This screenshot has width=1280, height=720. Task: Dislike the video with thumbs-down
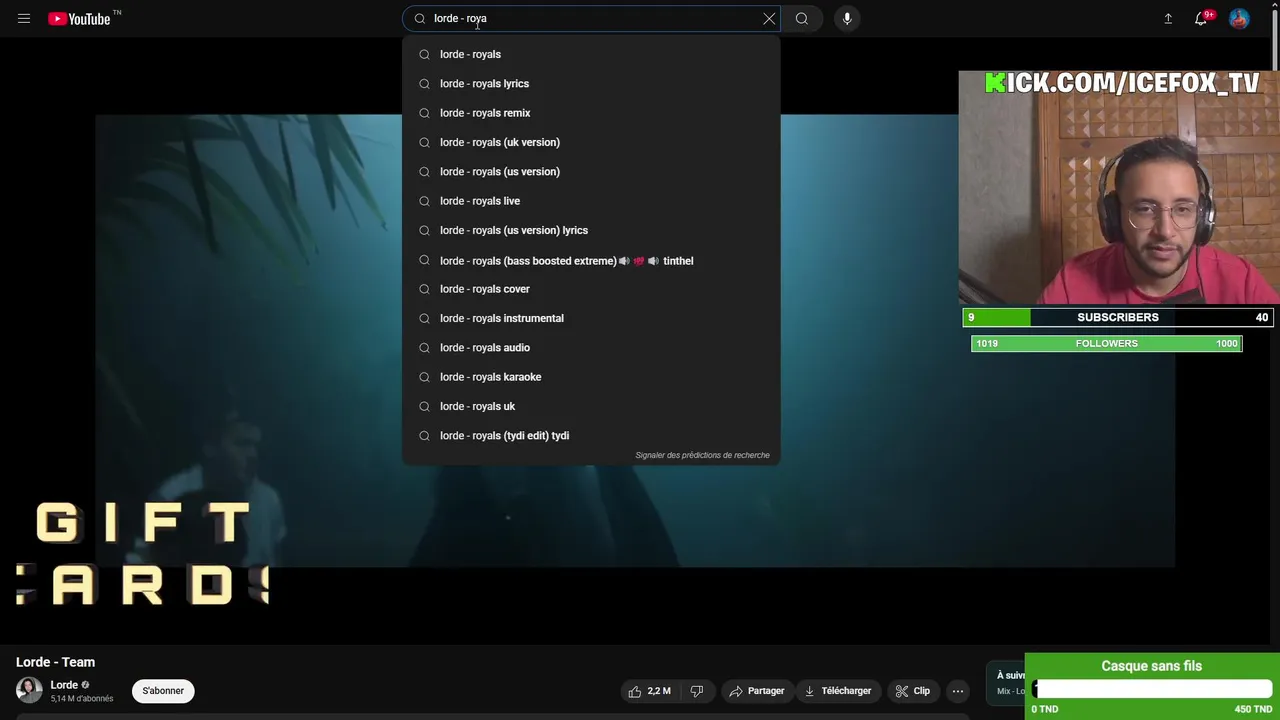[697, 691]
